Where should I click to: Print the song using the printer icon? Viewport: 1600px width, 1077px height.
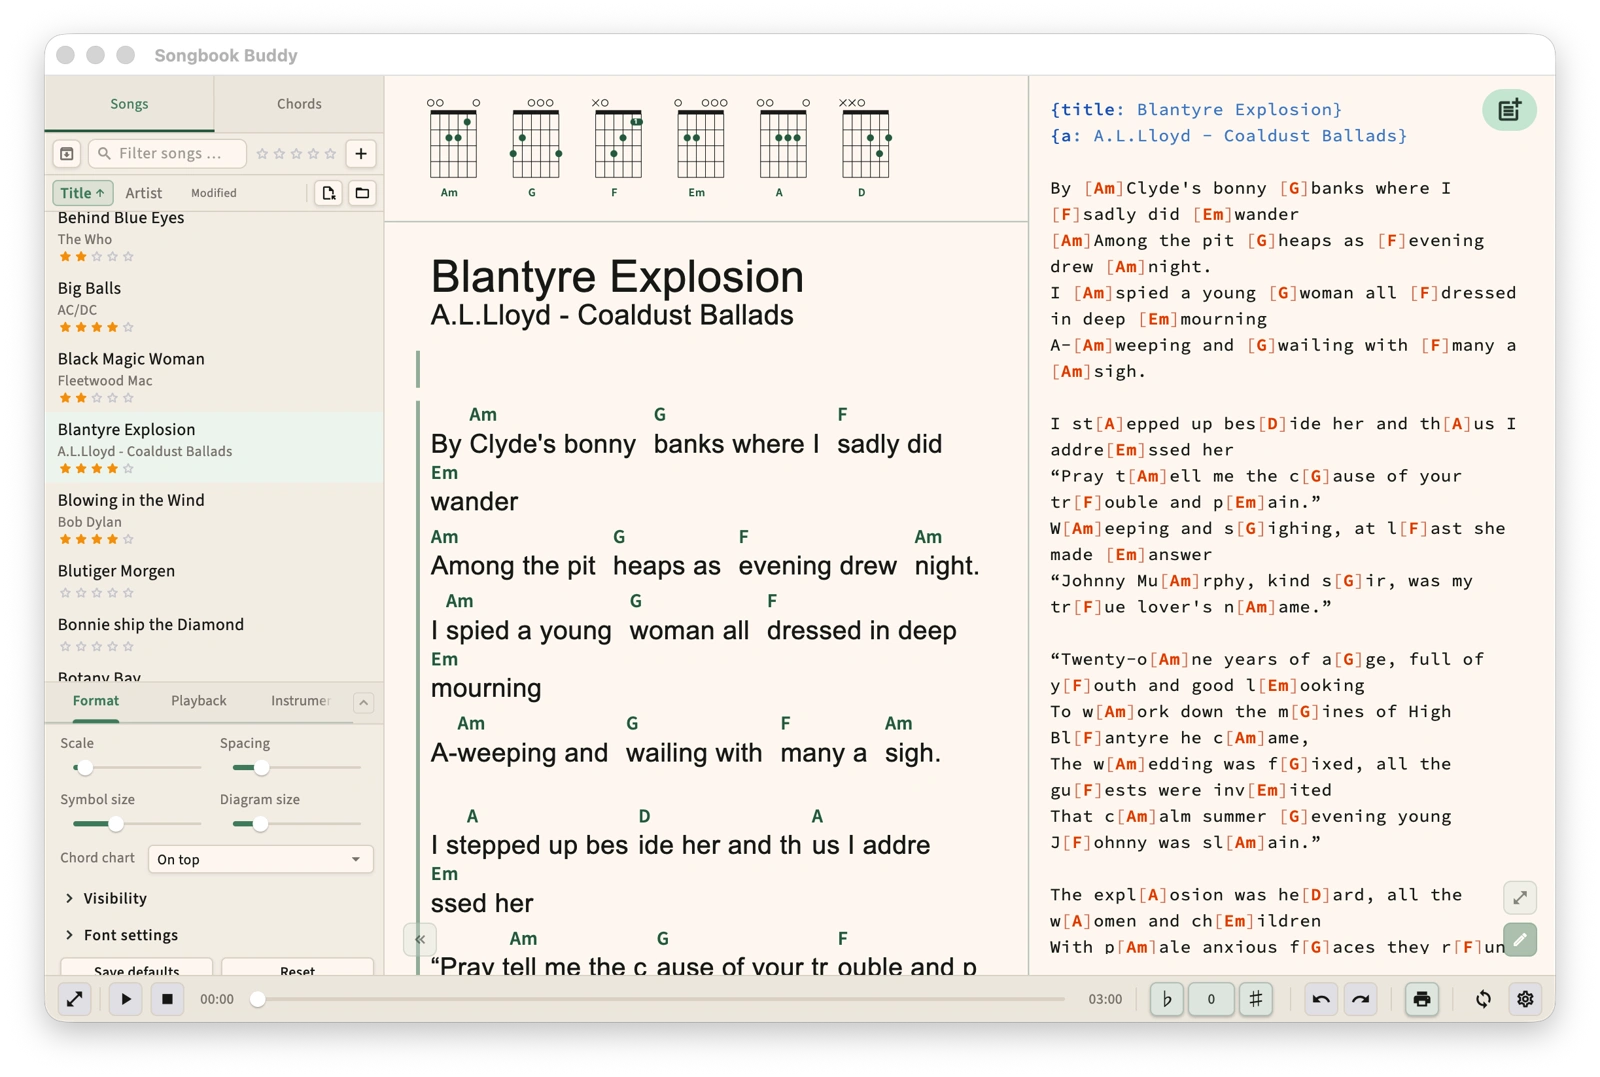1421,999
